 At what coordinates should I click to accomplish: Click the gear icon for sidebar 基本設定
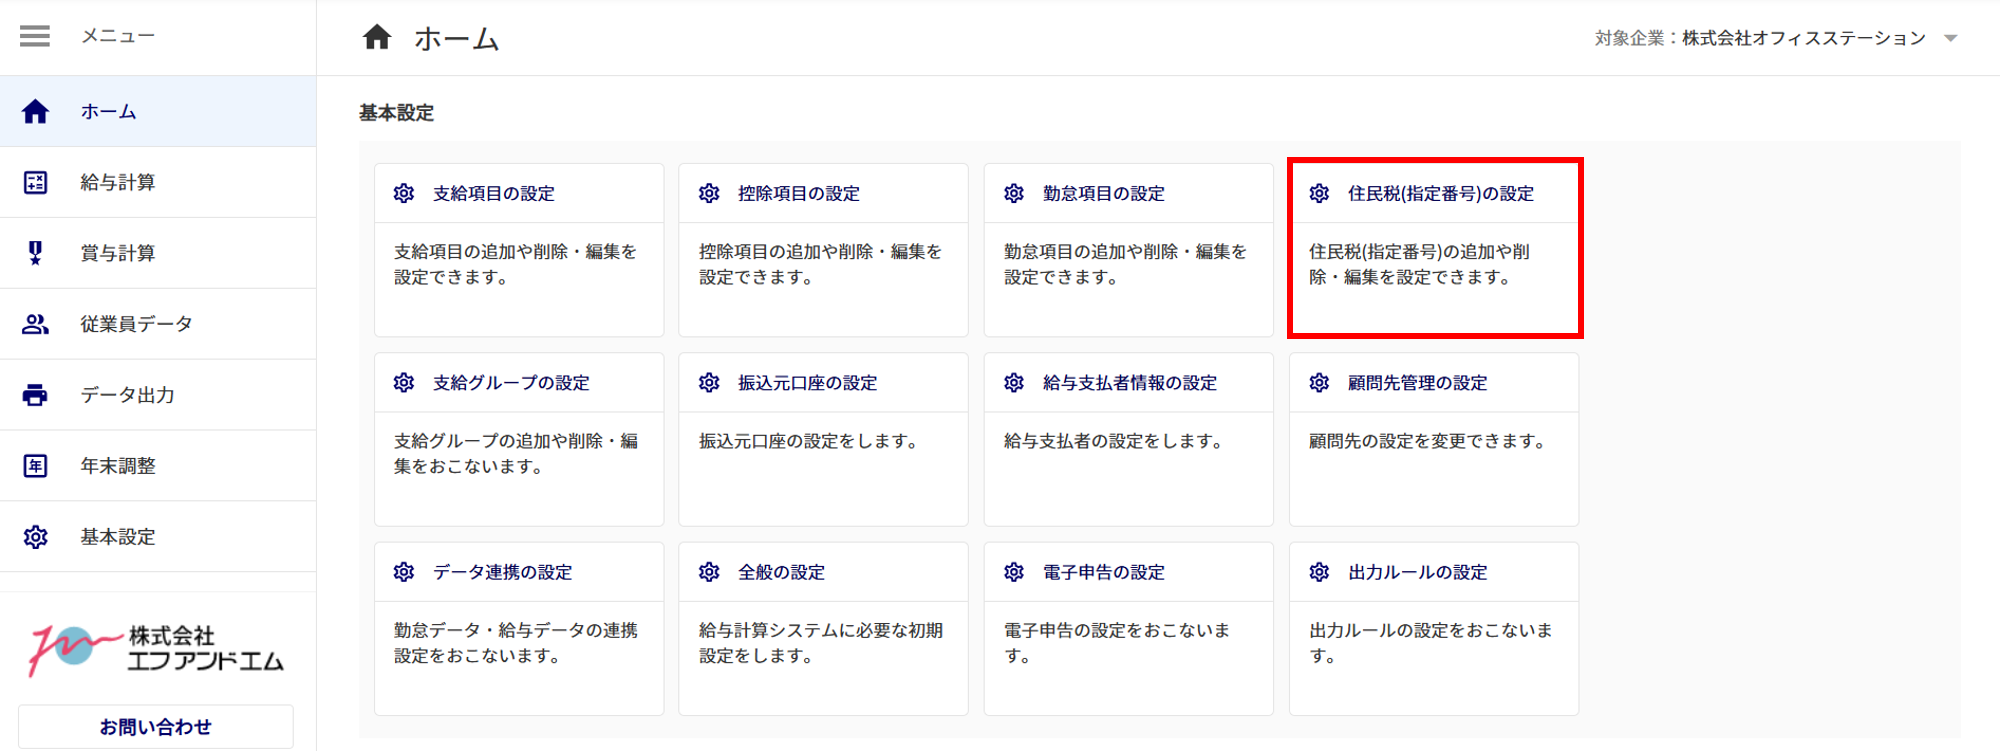(35, 537)
